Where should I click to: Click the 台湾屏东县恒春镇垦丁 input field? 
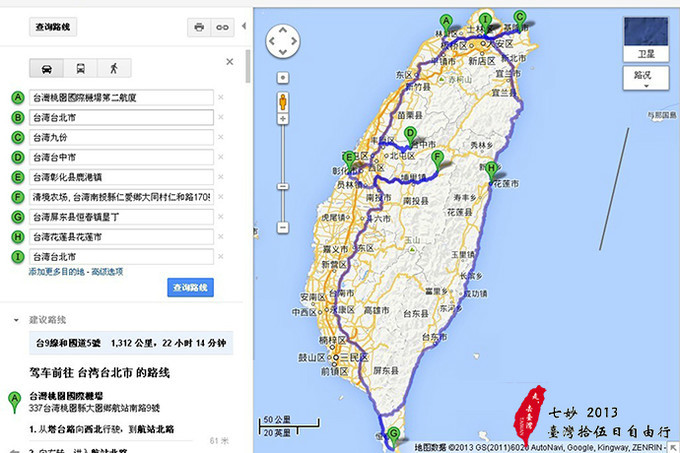pyautogui.click(x=121, y=217)
